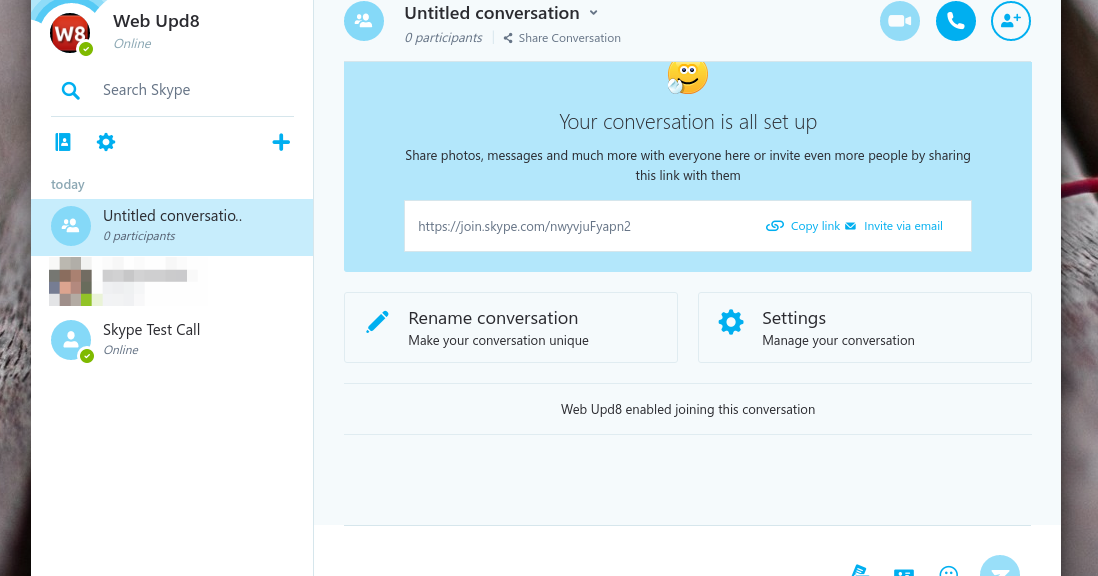Click the Online status under Web Upd8
The width and height of the screenshot is (1098, 576).
[132, 43]
